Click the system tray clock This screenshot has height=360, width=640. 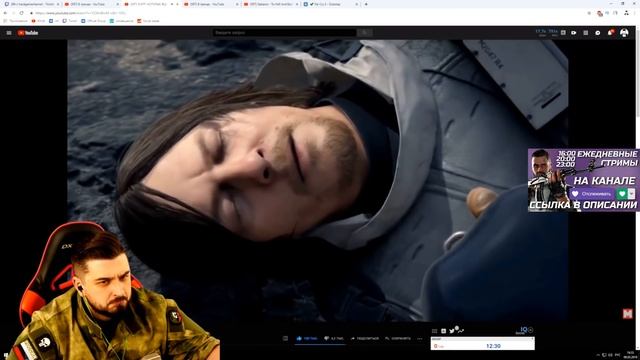pos(630,354)
